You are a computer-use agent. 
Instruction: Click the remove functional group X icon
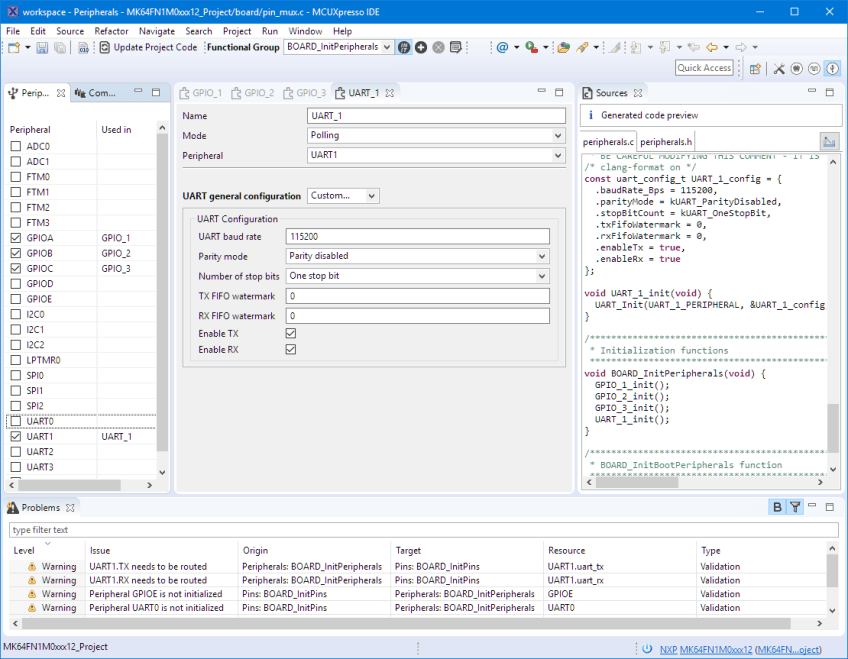438,47
